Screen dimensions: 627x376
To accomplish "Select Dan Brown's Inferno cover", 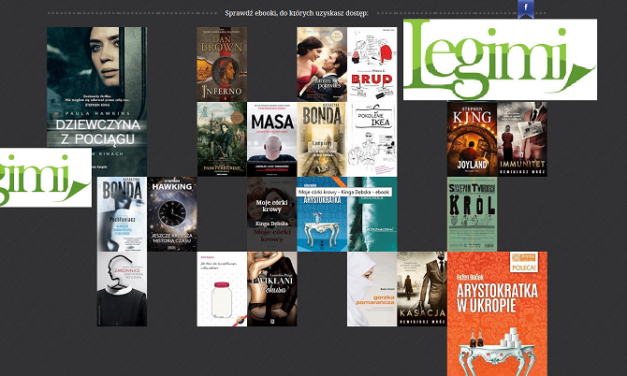I will pos(222,64).
